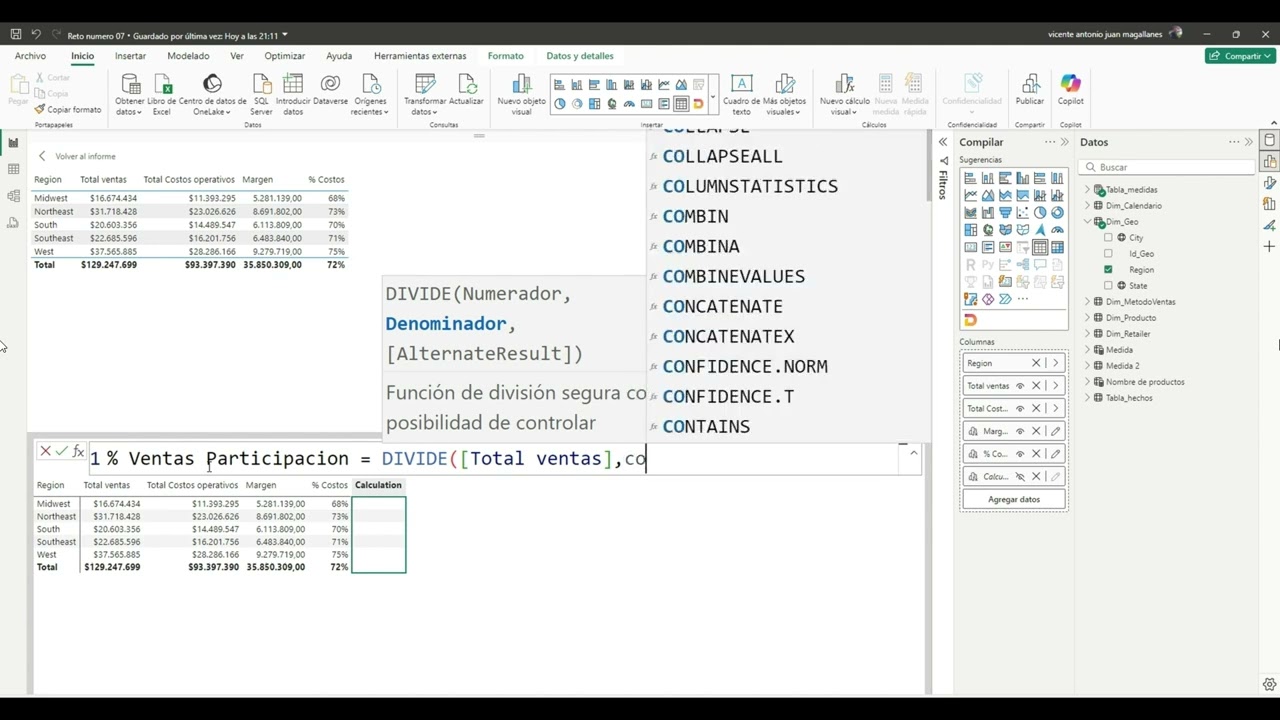Open the Optimizar tab
Image resolution: width=1280 pixels, height=720 pixels.
(285, 56)
